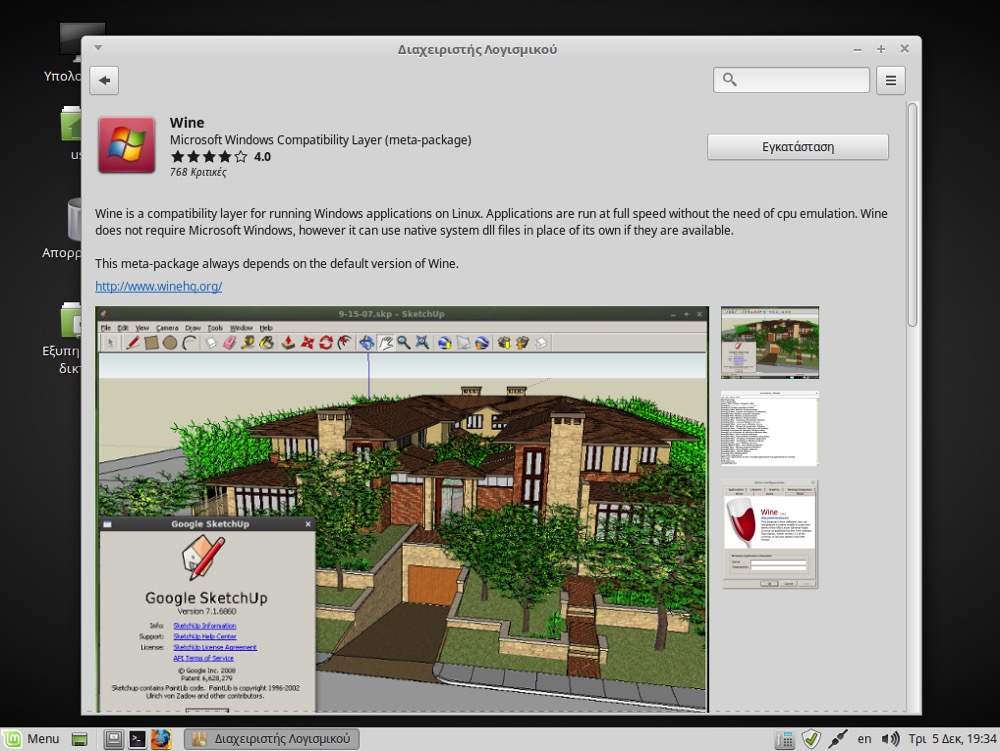
Task: Close the Software Manager window
Action: [x=904, y=48]
